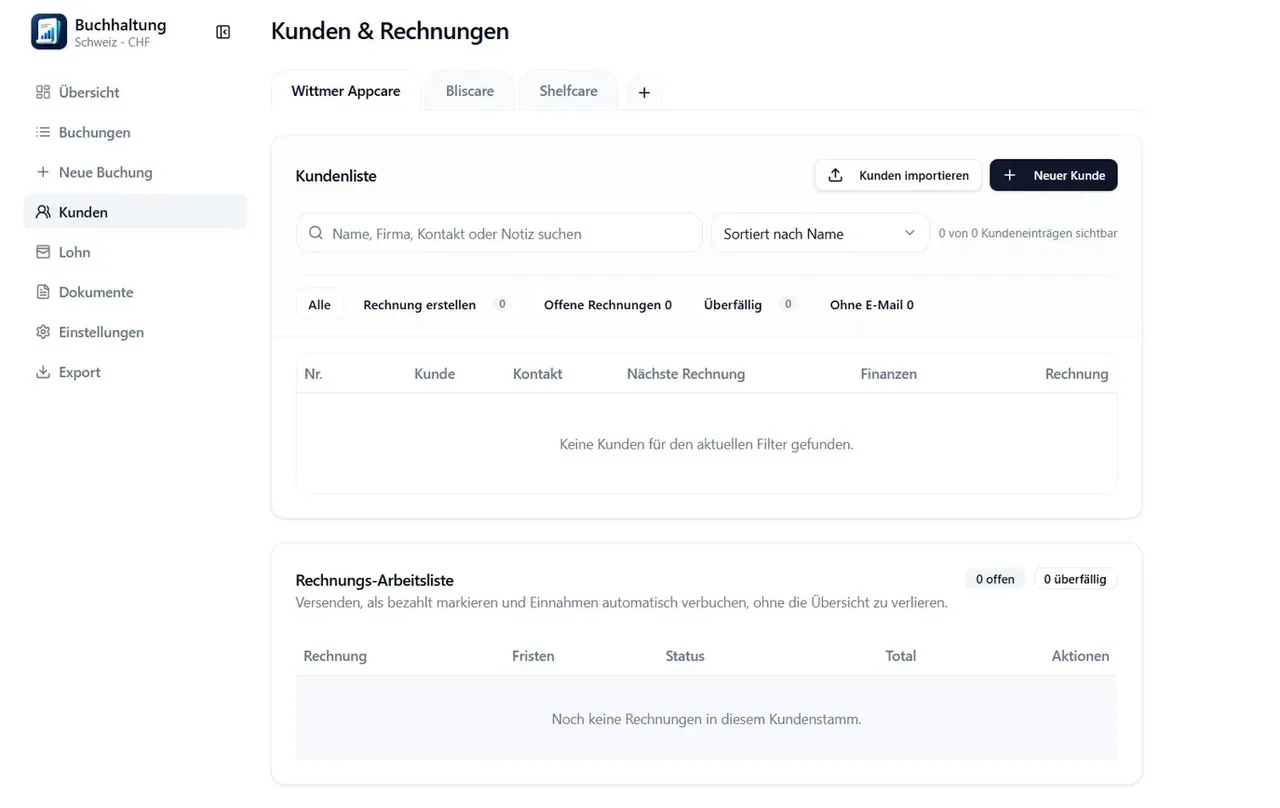
Task: Click the Einstellungen gear icon in the sidebar
Action: pos(43,332)
